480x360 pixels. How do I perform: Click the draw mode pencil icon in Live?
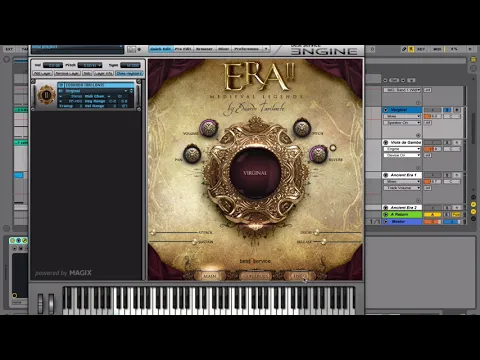point(404,49)
